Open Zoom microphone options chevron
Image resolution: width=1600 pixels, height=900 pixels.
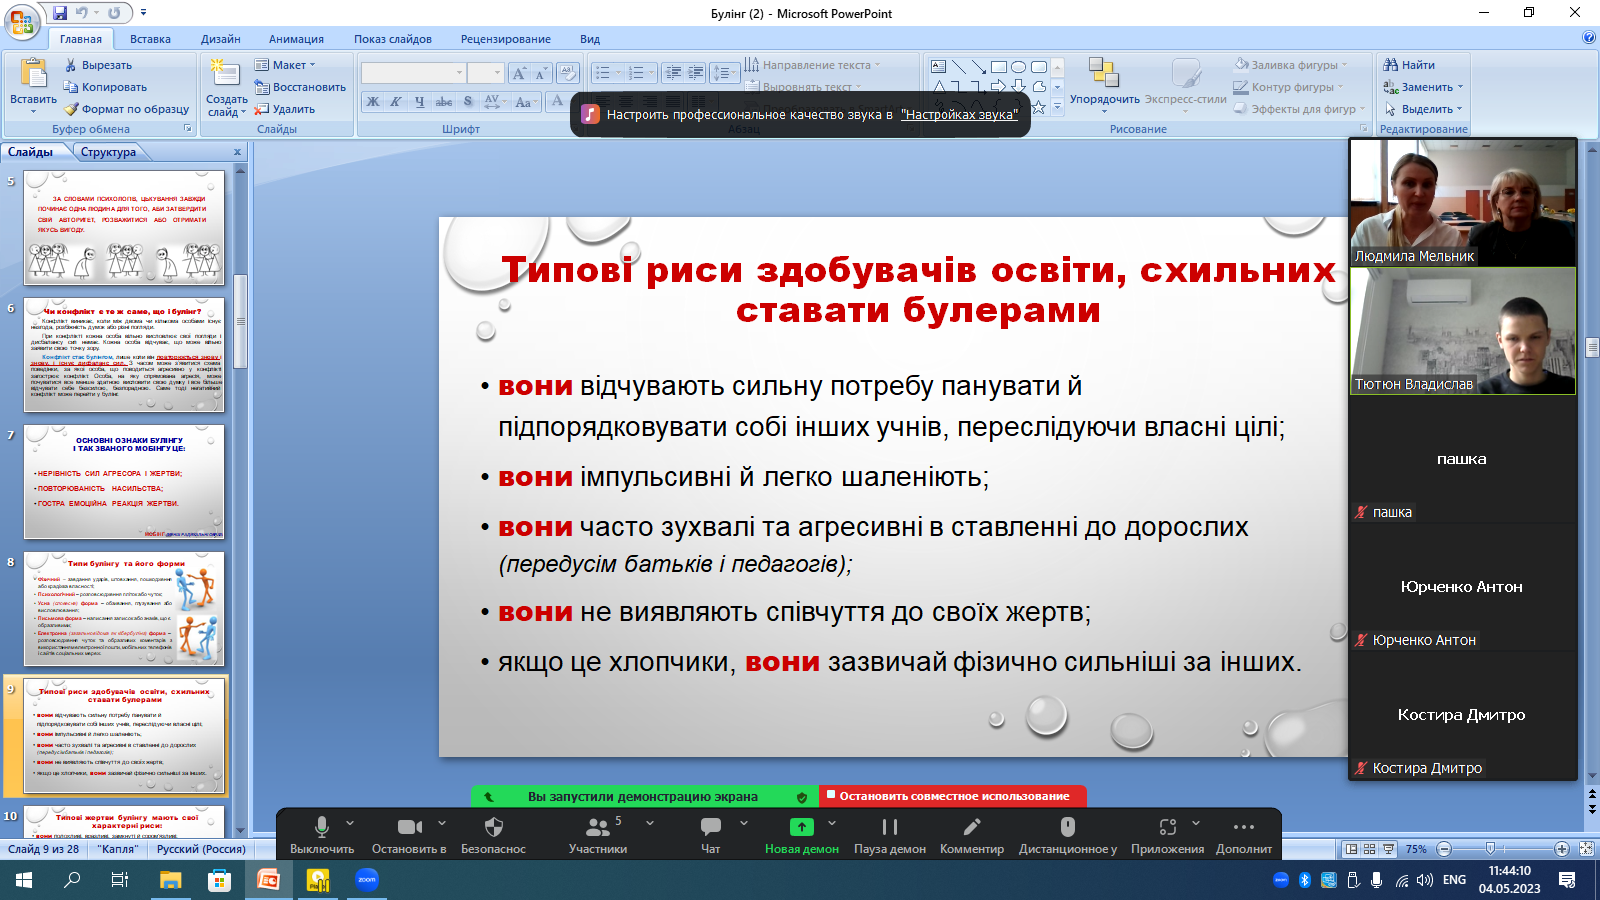[x=350, y=823]
